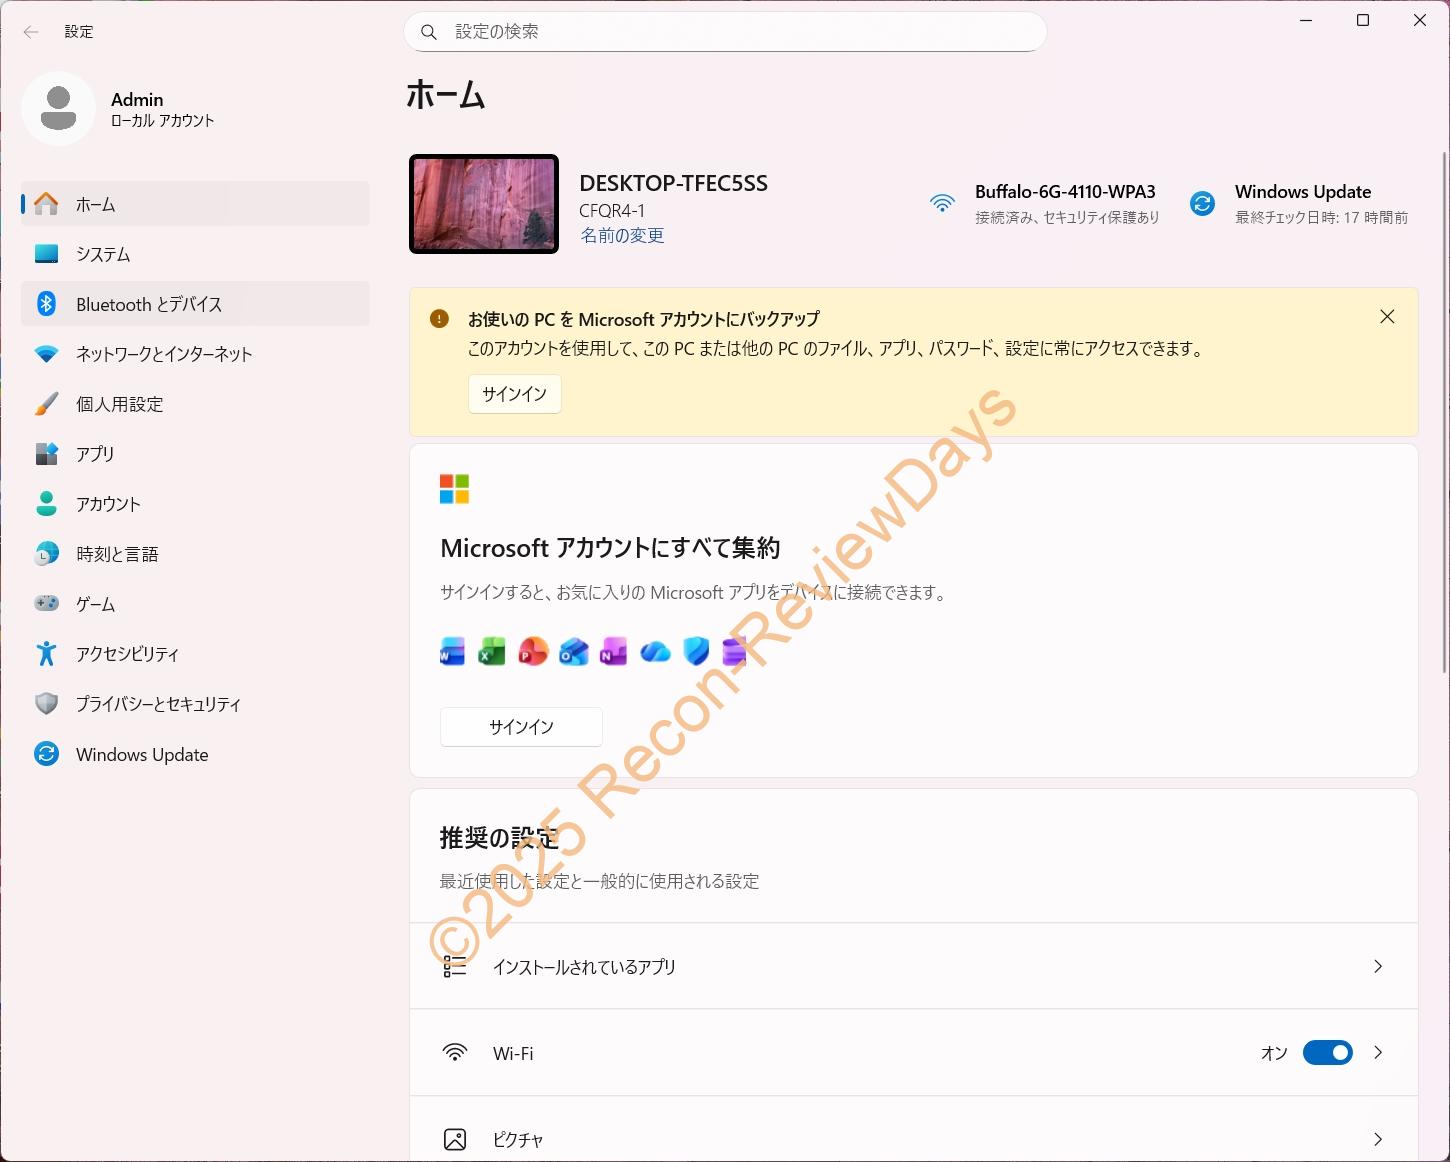Viewport: 1450px width, 1162px height.
Task: Select the Time and Language sidebar item
Action: 117,554
